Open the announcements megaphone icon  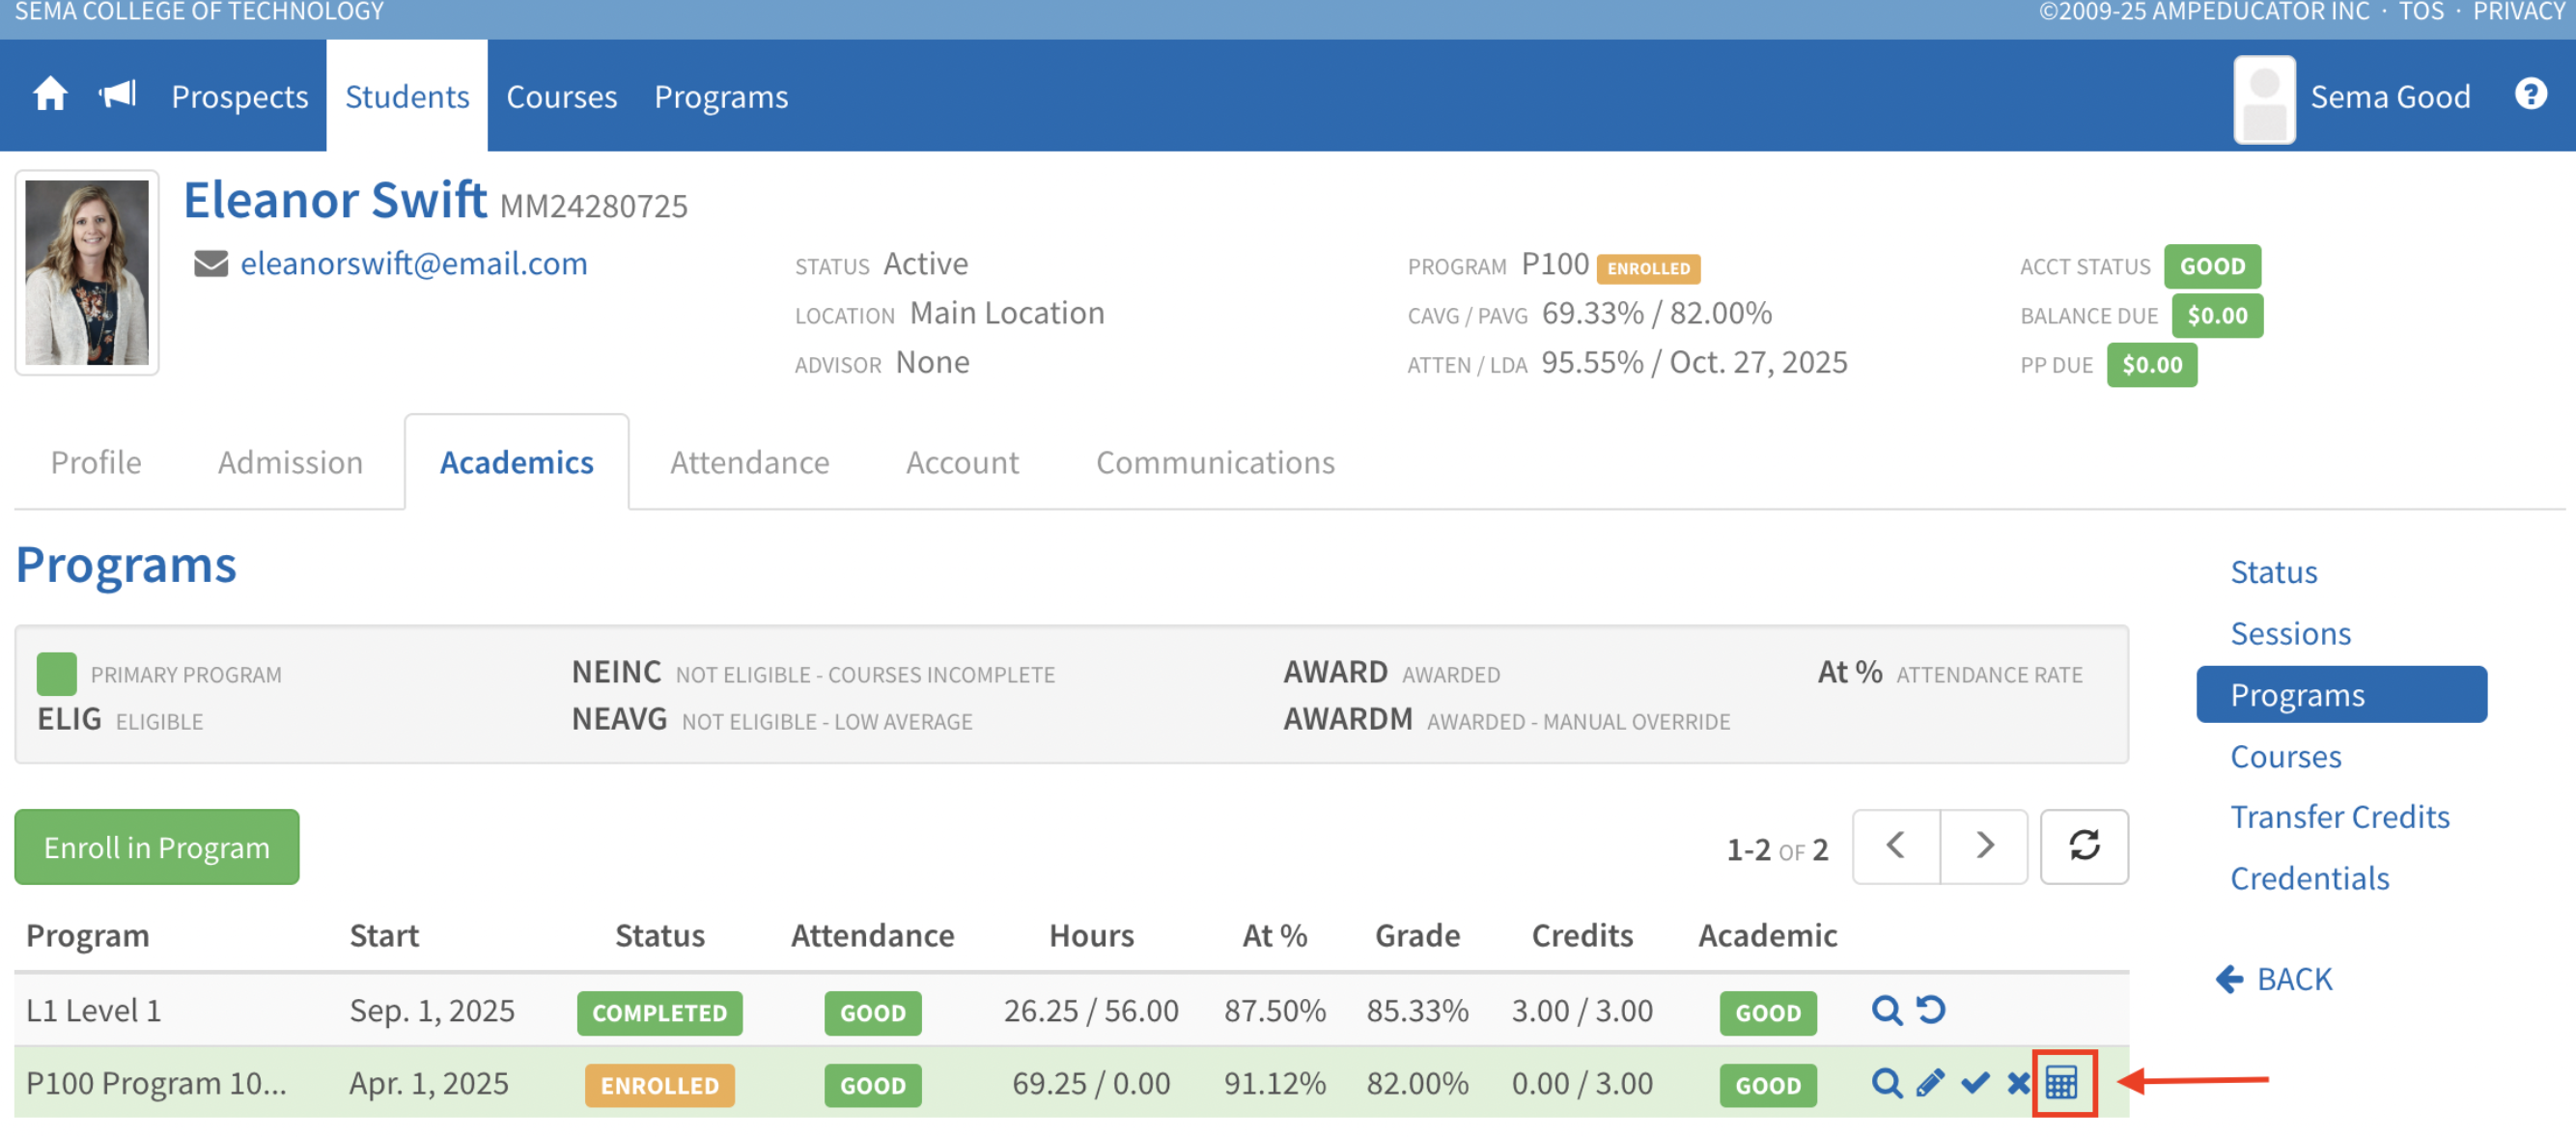[x=117, y=95]
